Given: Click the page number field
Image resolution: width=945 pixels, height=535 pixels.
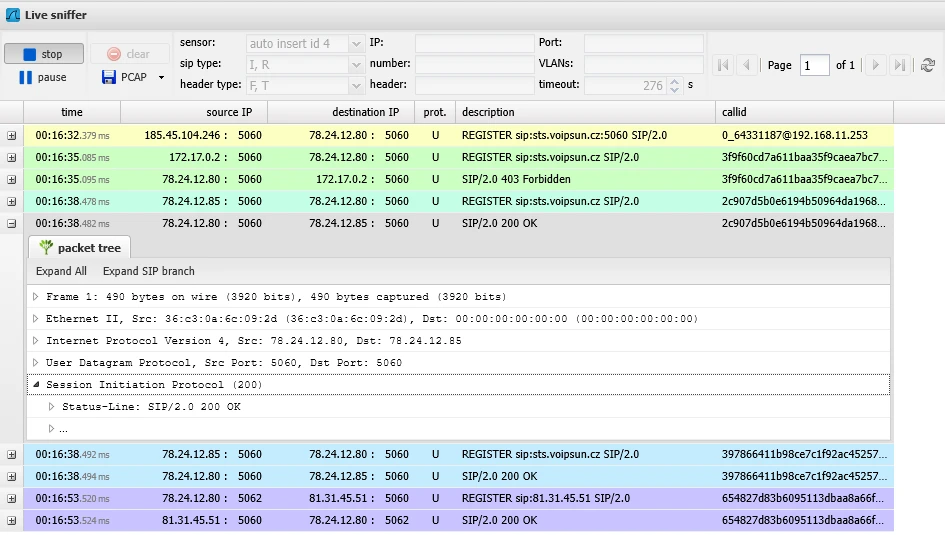Looking at the screenshot, I should [814, 65].
